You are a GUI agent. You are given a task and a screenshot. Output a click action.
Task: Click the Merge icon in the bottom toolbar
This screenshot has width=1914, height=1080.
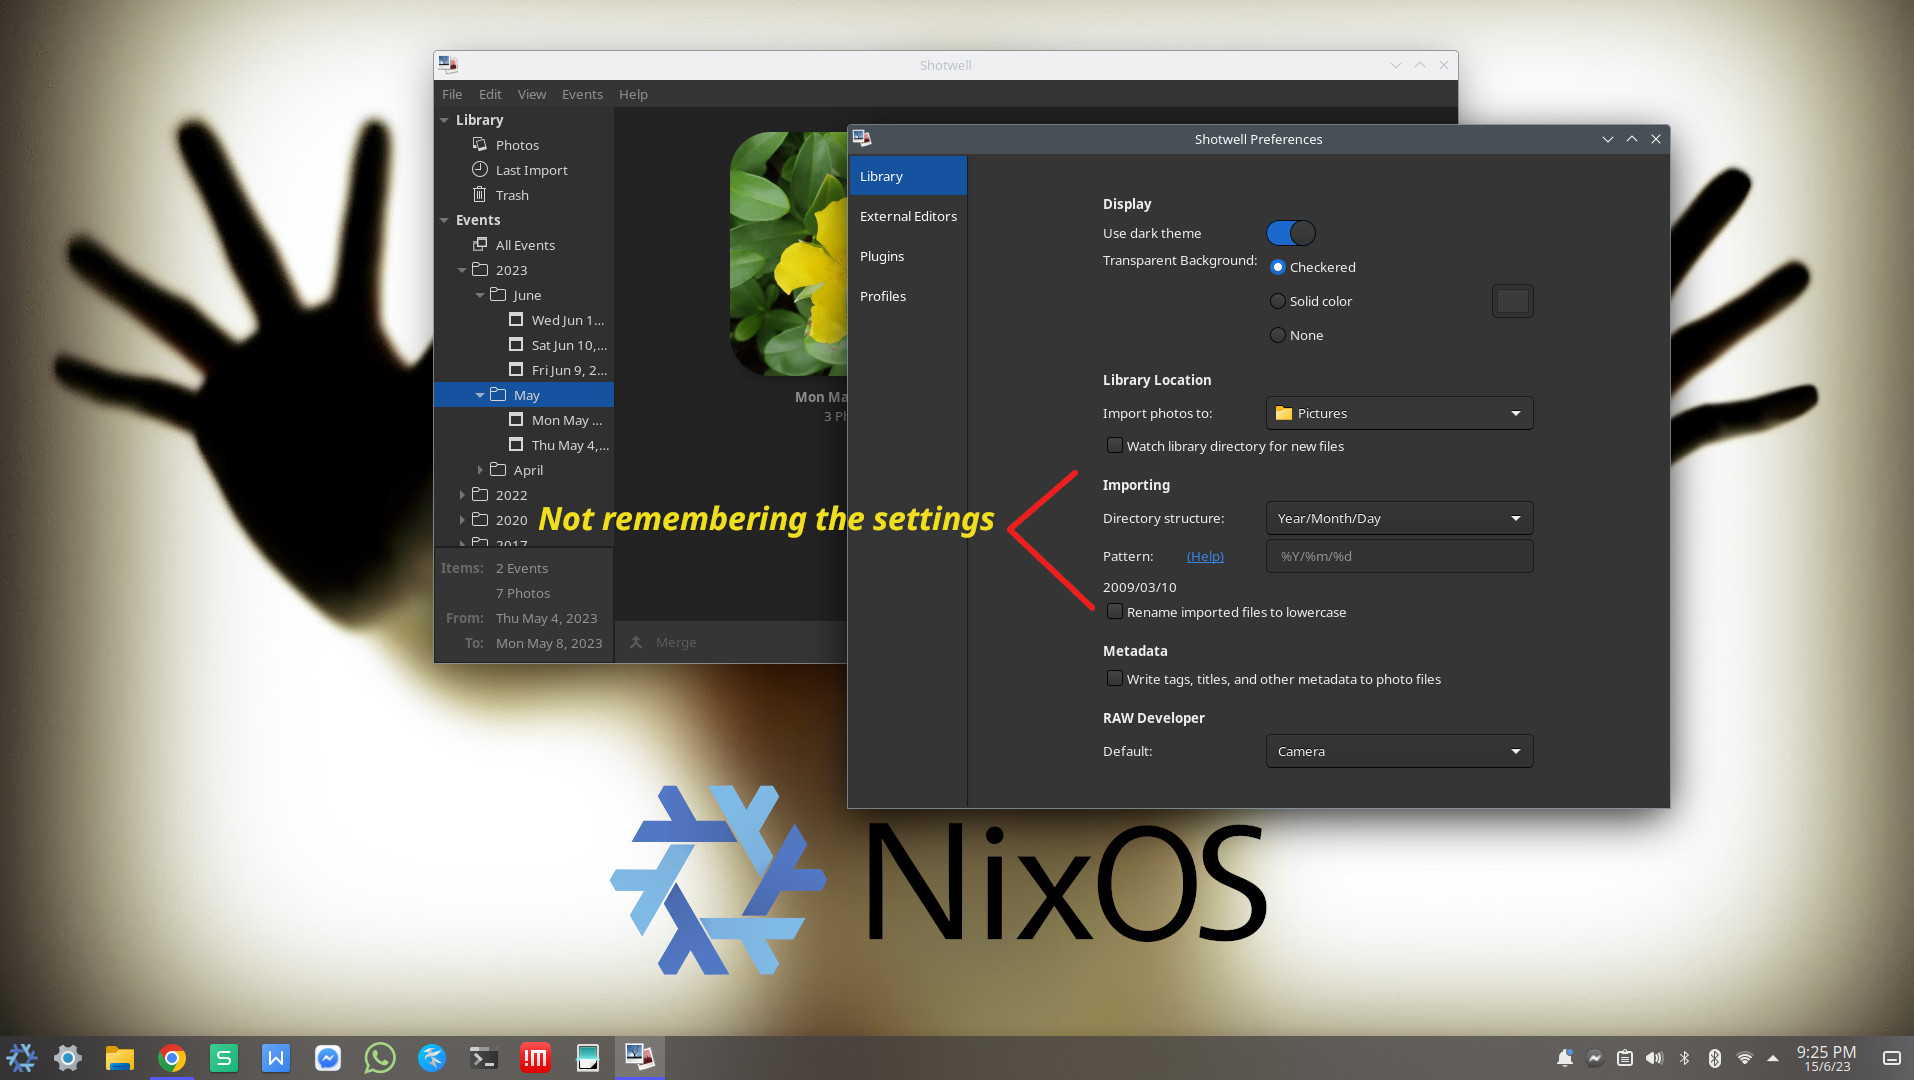[x=636, y=642]
